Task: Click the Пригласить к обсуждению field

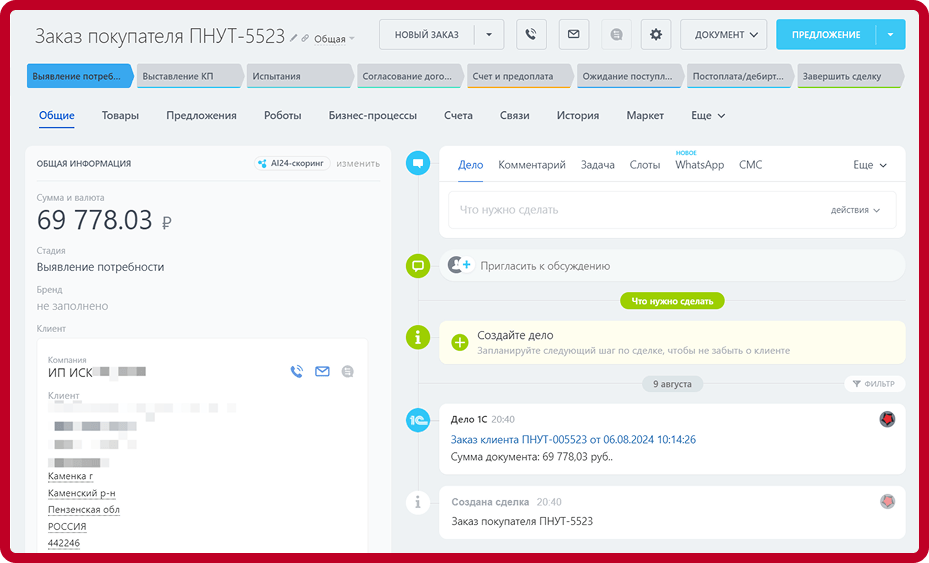Action: [x=672, y=265]
